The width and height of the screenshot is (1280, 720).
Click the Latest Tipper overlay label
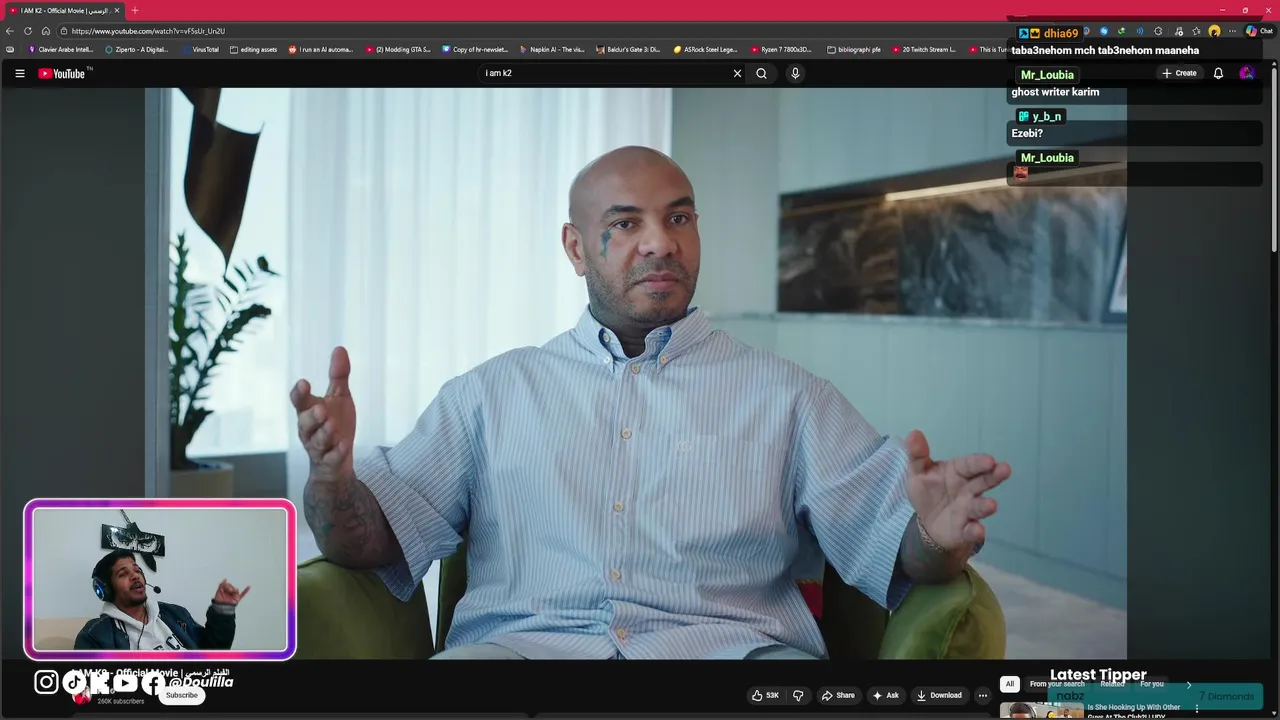(1098, 675)
